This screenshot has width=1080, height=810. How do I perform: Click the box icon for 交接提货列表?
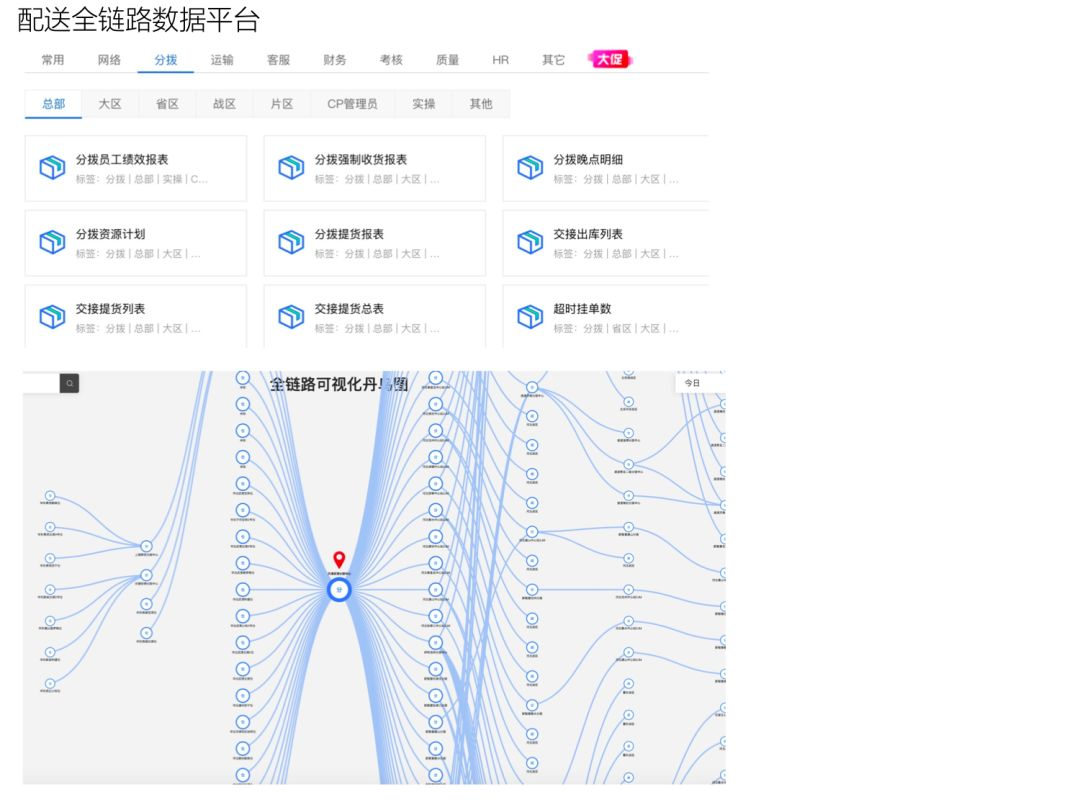tap(52, 317)
